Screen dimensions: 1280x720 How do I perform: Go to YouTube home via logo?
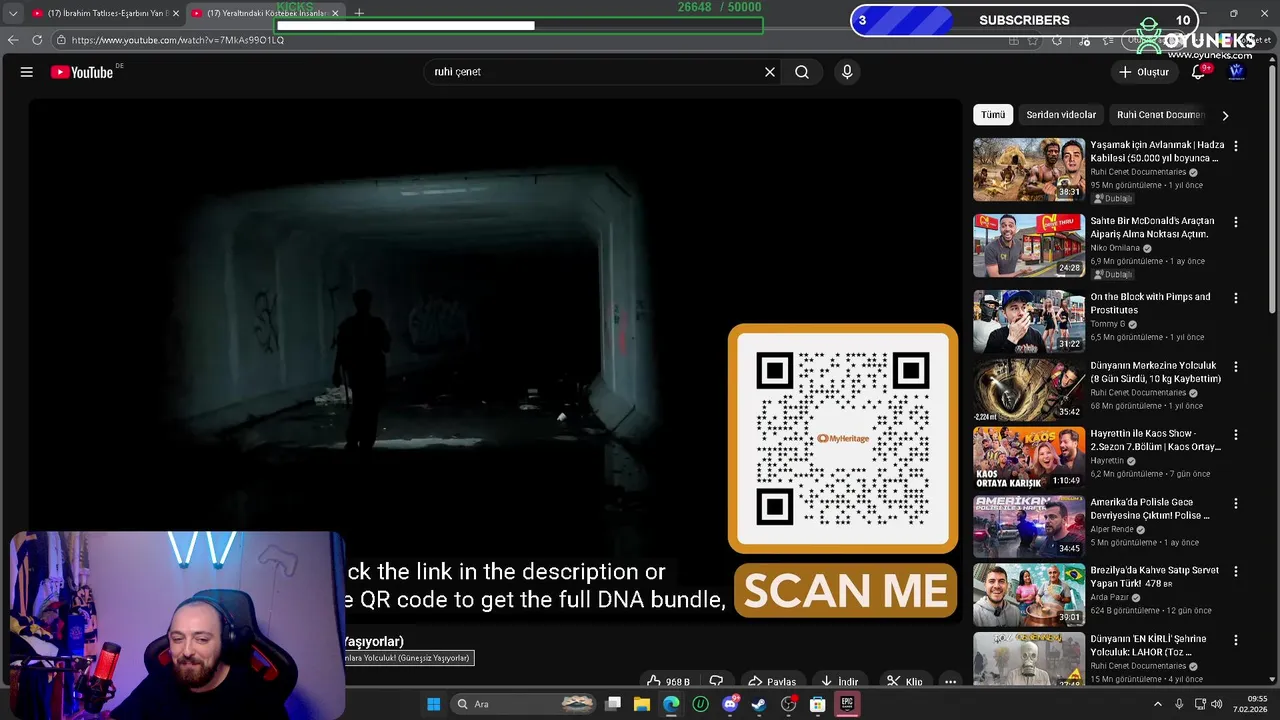tap(82, 72)
